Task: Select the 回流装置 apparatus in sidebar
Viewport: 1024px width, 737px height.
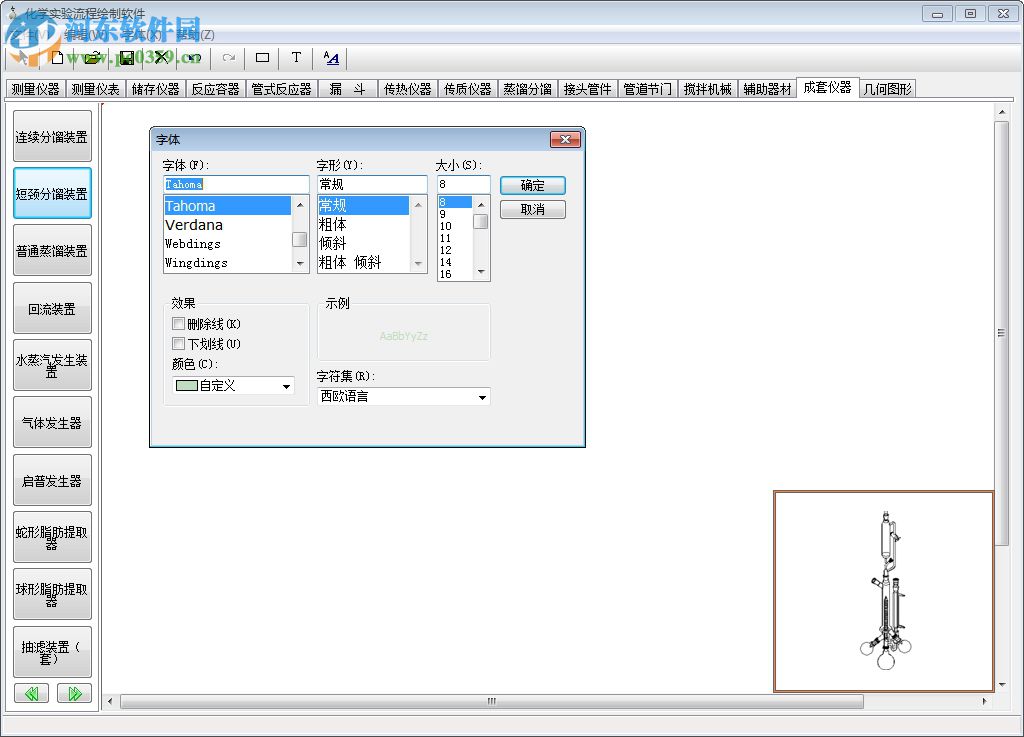Action: pyautogui.click(x=52, y=308)
